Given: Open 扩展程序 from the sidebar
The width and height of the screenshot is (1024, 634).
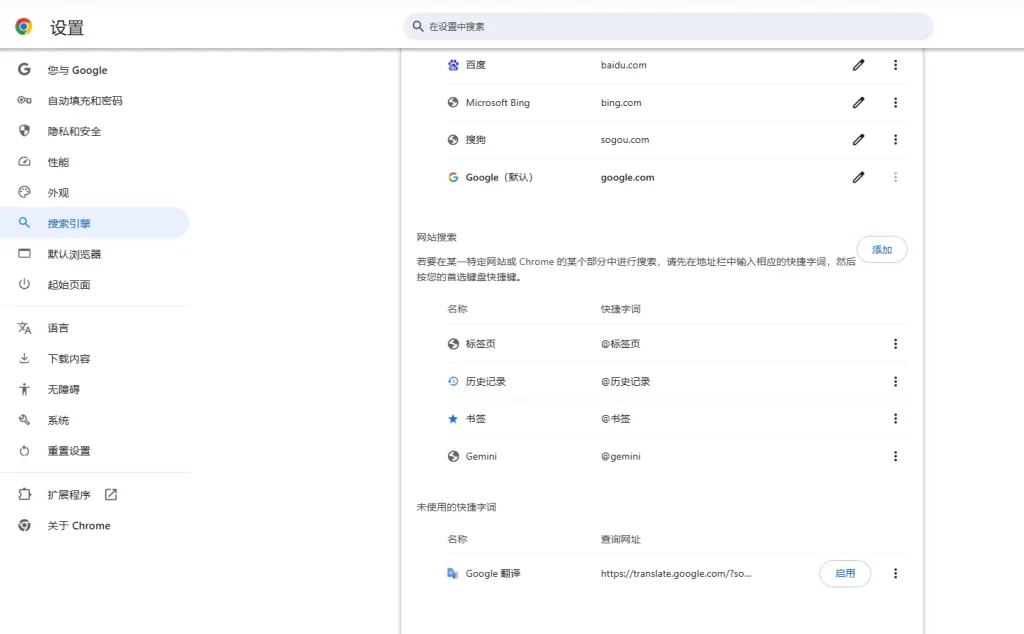Looking at the screenshot, I should [x=95, y=495].
